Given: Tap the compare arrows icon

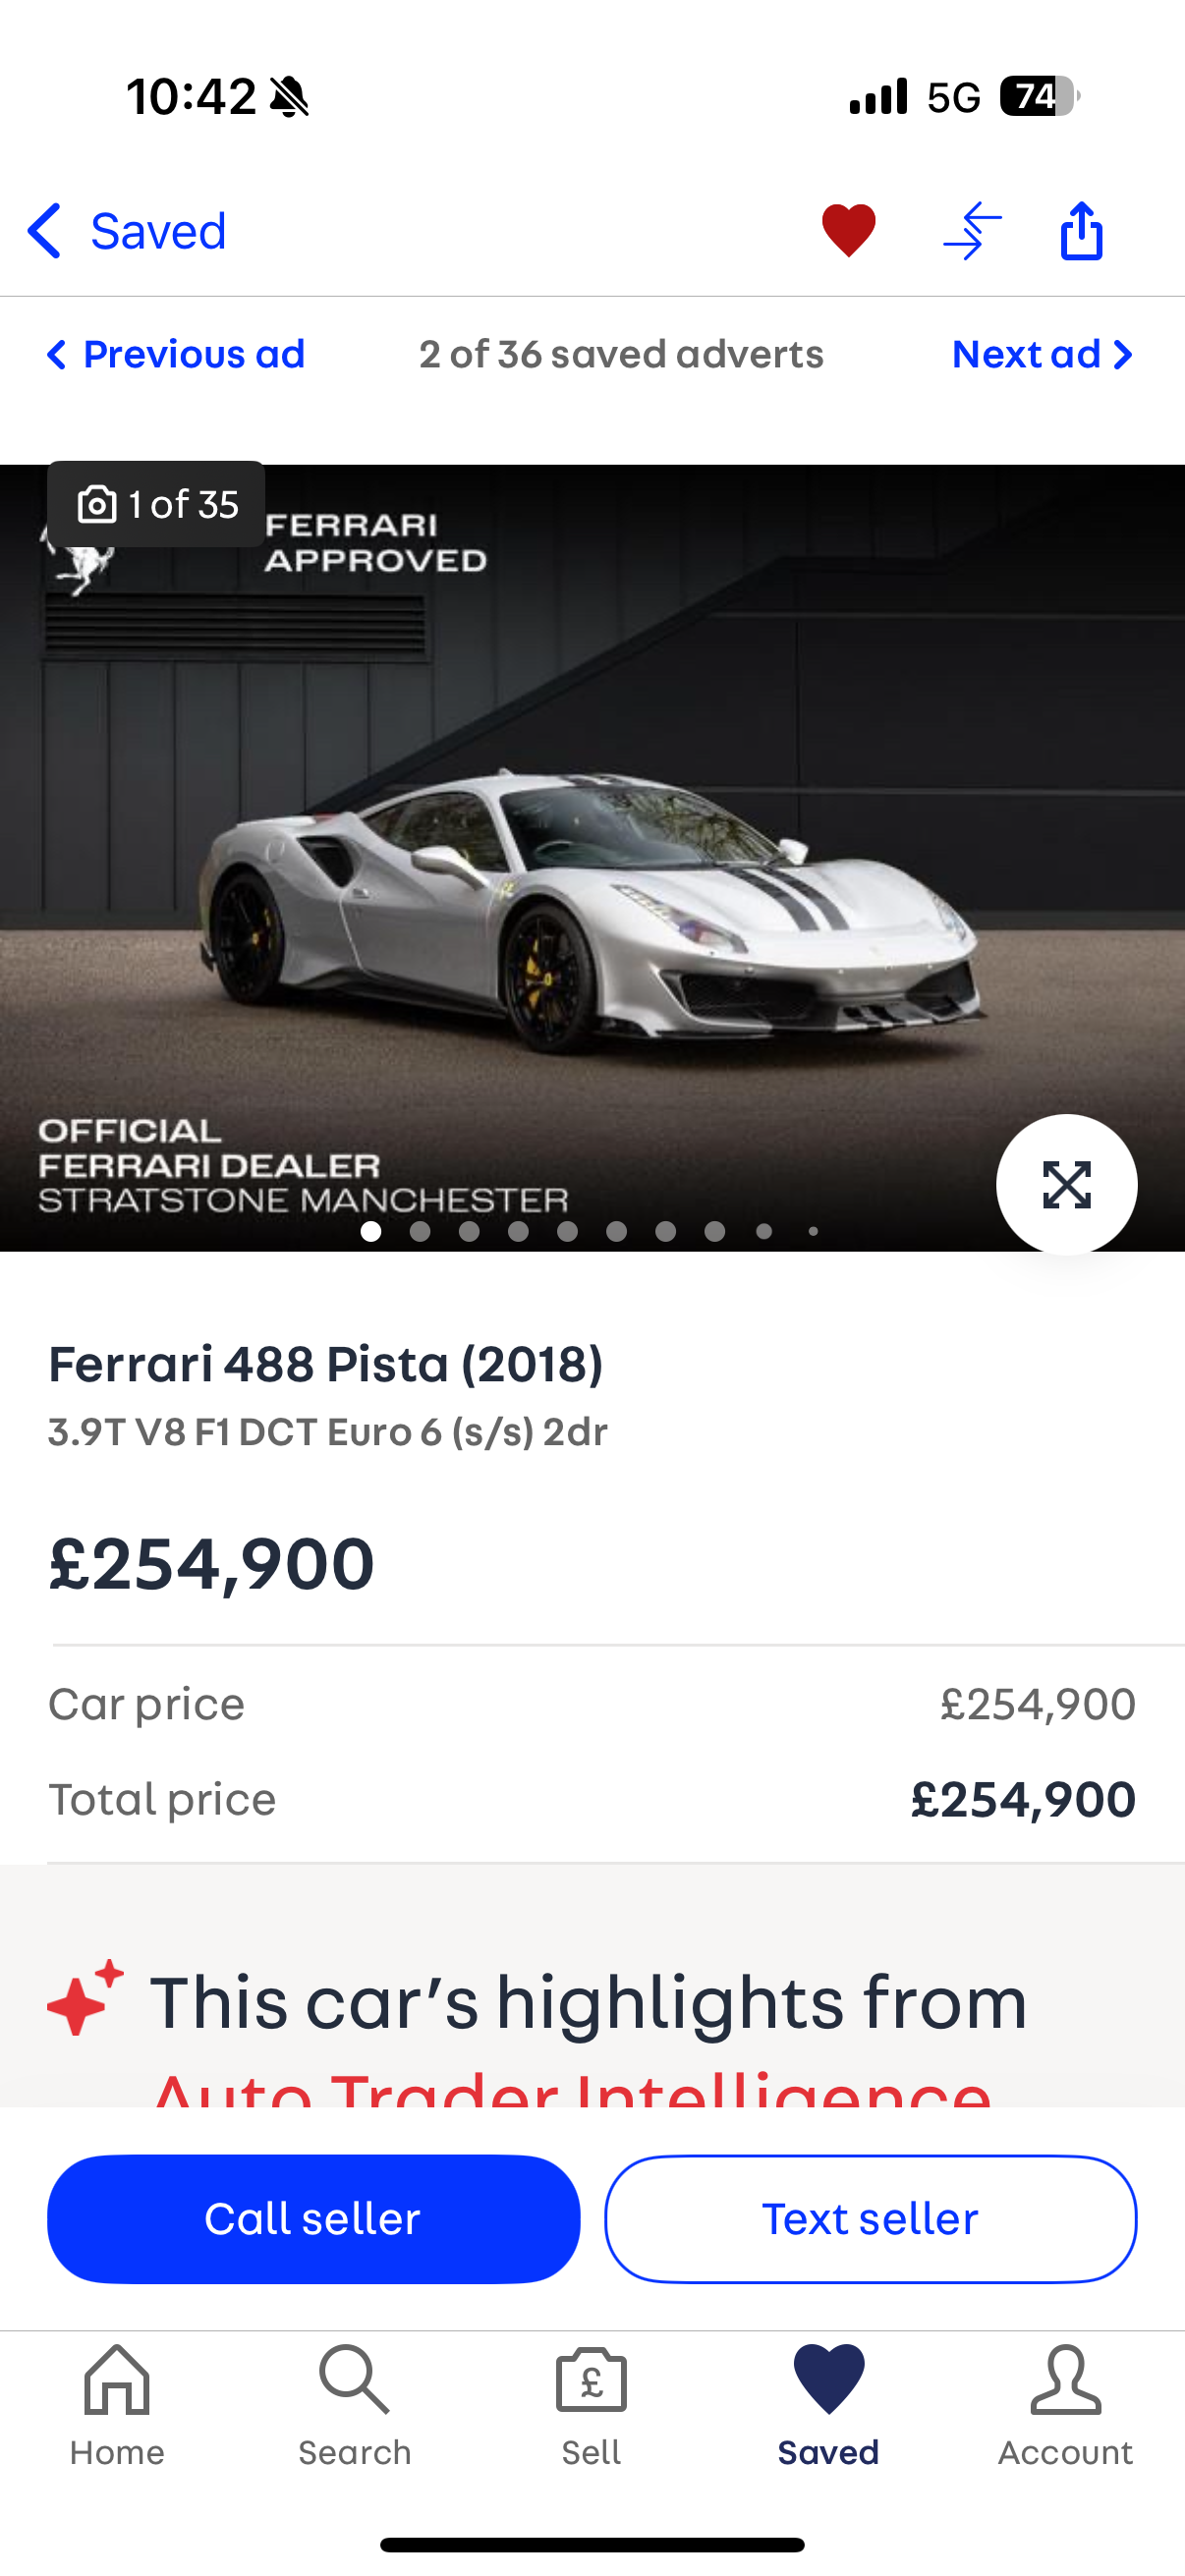Looking at the screenshot, I should 972,230.
